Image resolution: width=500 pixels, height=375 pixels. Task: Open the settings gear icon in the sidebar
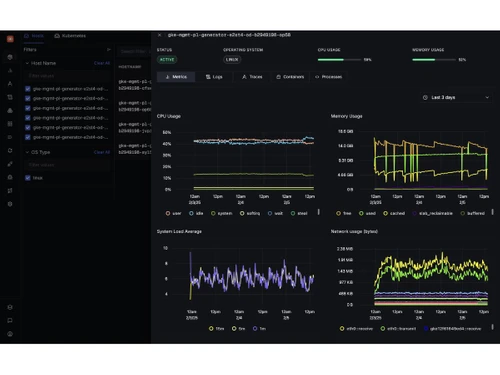tap(10, 204)
